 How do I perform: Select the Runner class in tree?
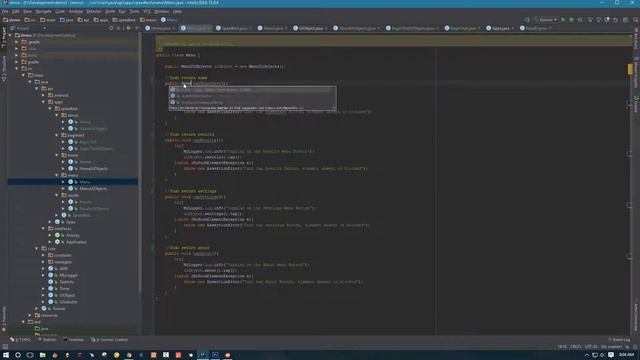59,309
